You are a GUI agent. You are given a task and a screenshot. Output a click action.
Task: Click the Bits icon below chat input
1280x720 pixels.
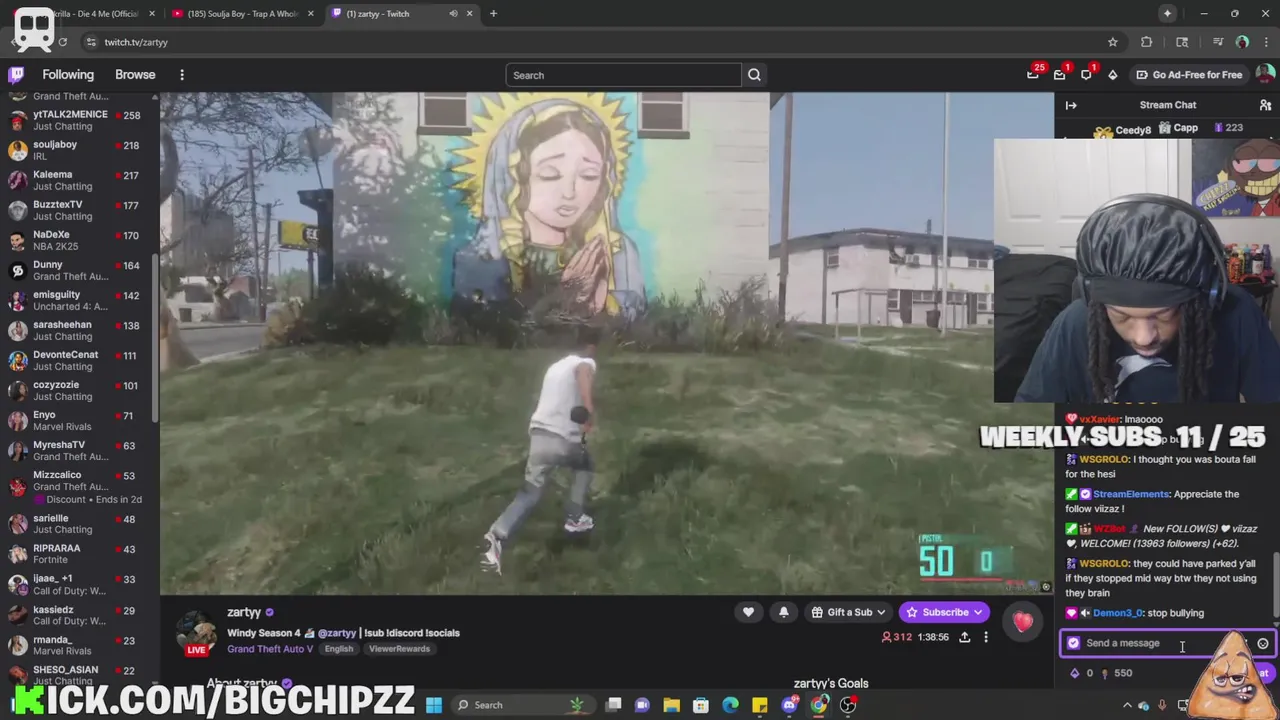(x=1075, y=673)
